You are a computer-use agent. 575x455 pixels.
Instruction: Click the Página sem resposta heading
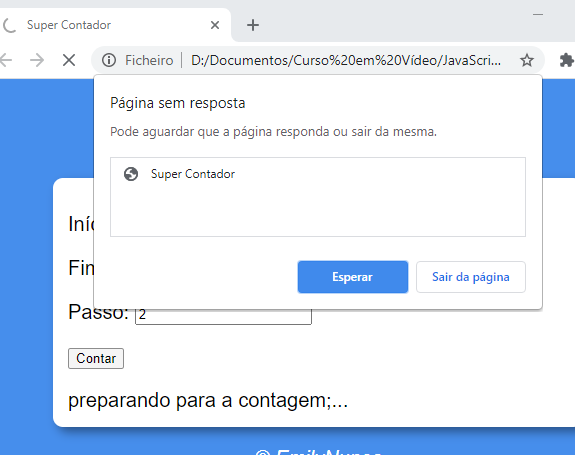(x=177, y=103)
